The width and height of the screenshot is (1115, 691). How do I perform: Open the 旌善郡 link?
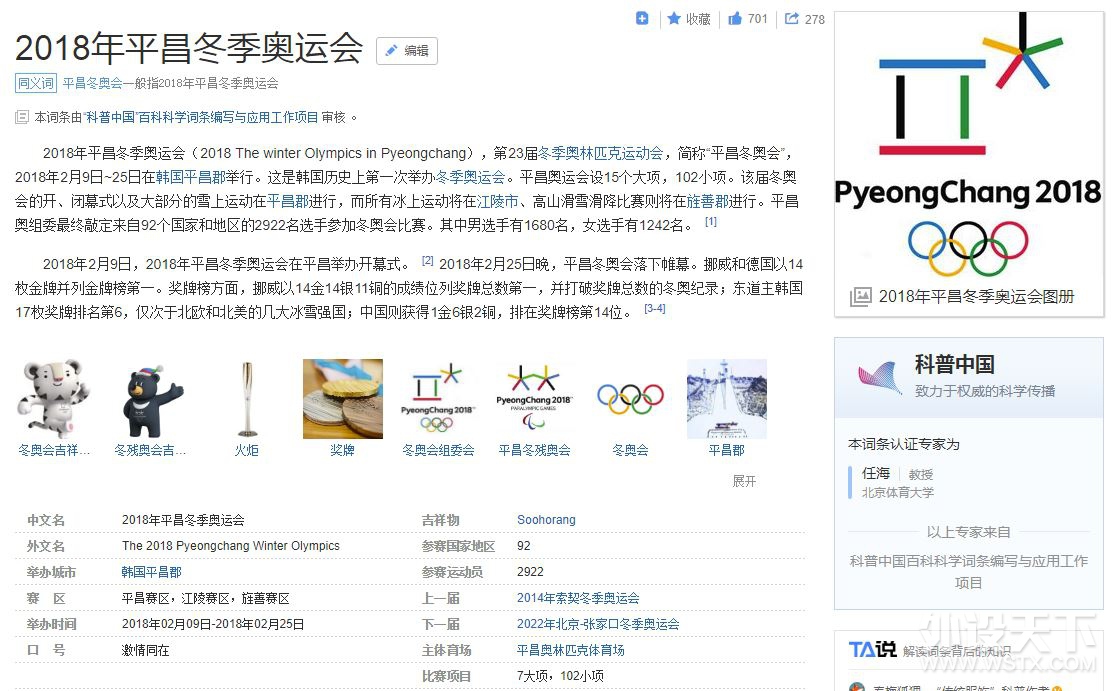708,201
